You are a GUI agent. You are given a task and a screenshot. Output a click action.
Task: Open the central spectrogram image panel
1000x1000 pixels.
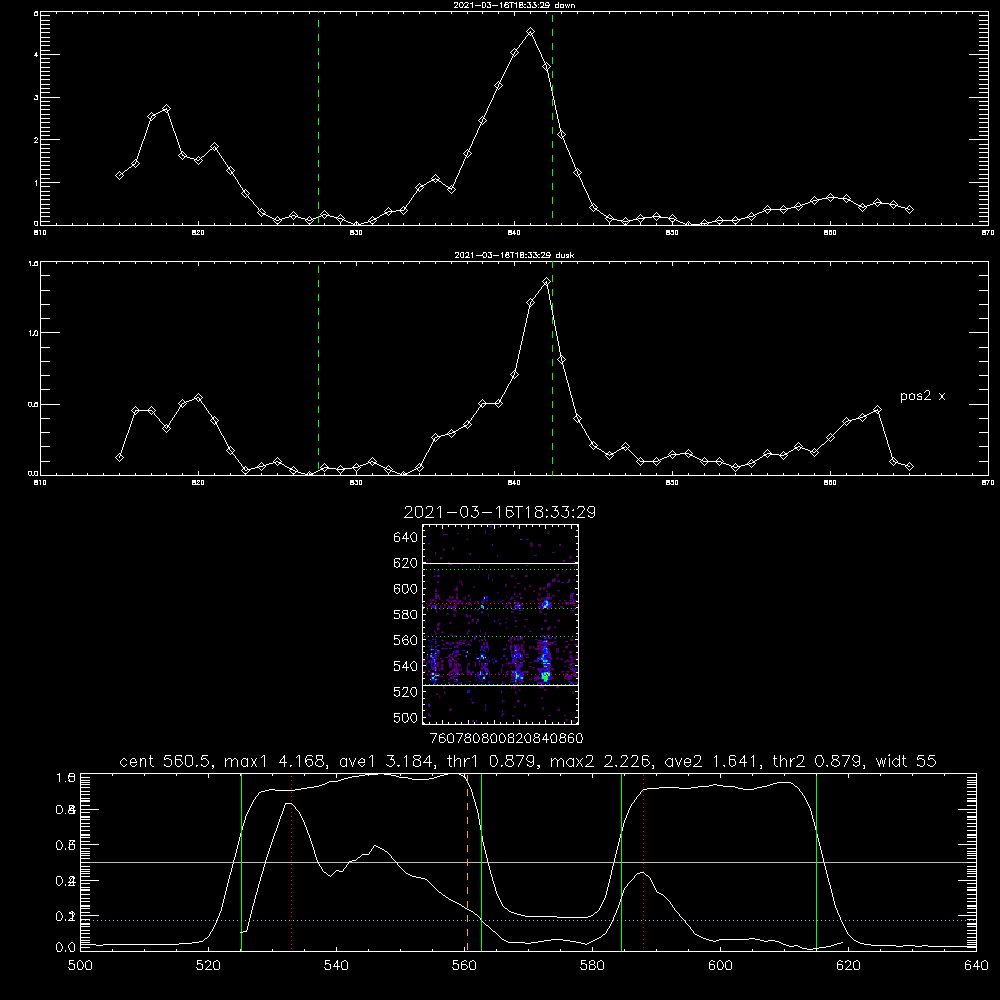pos(500,624)
